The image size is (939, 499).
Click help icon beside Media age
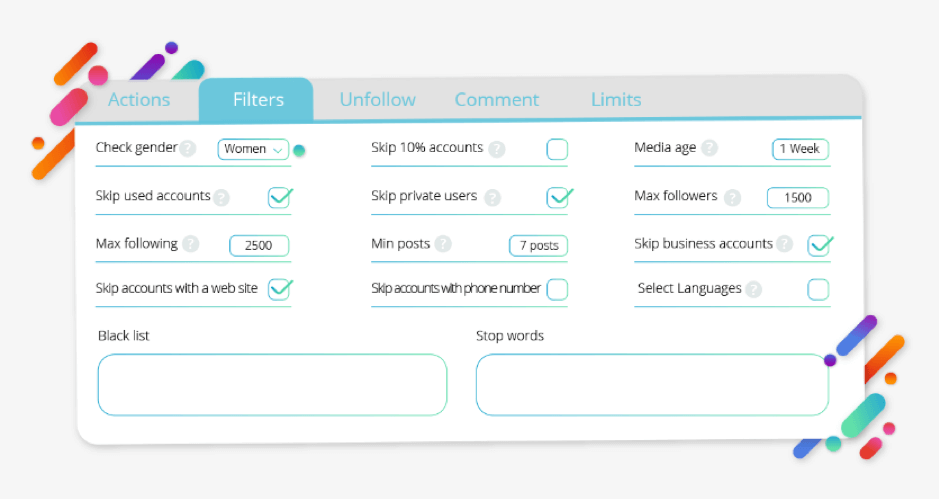[x=709, y=148]
